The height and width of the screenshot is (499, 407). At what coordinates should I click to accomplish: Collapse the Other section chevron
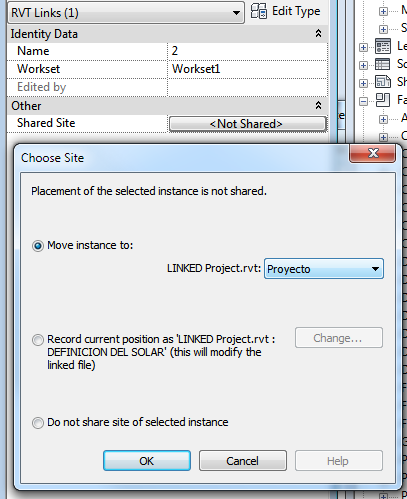point(318,105)
